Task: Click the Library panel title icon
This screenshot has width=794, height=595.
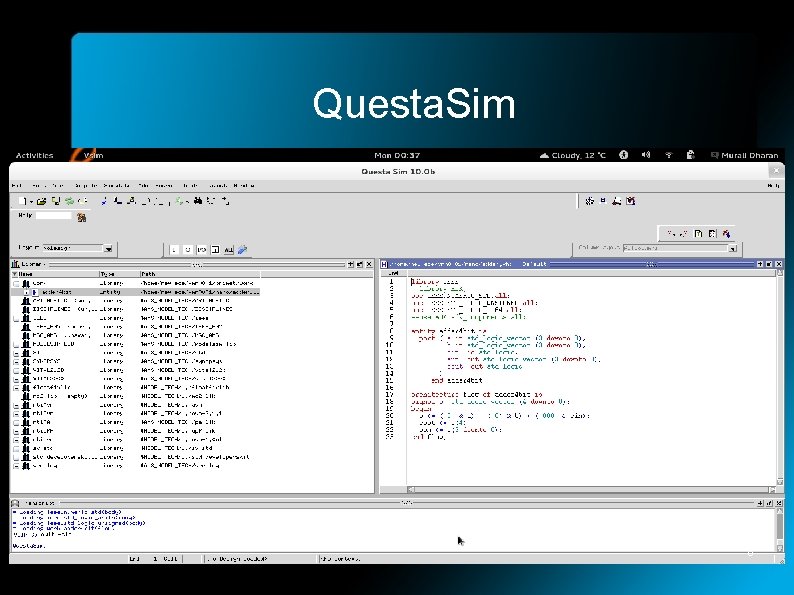Action: tap(15, 264)
